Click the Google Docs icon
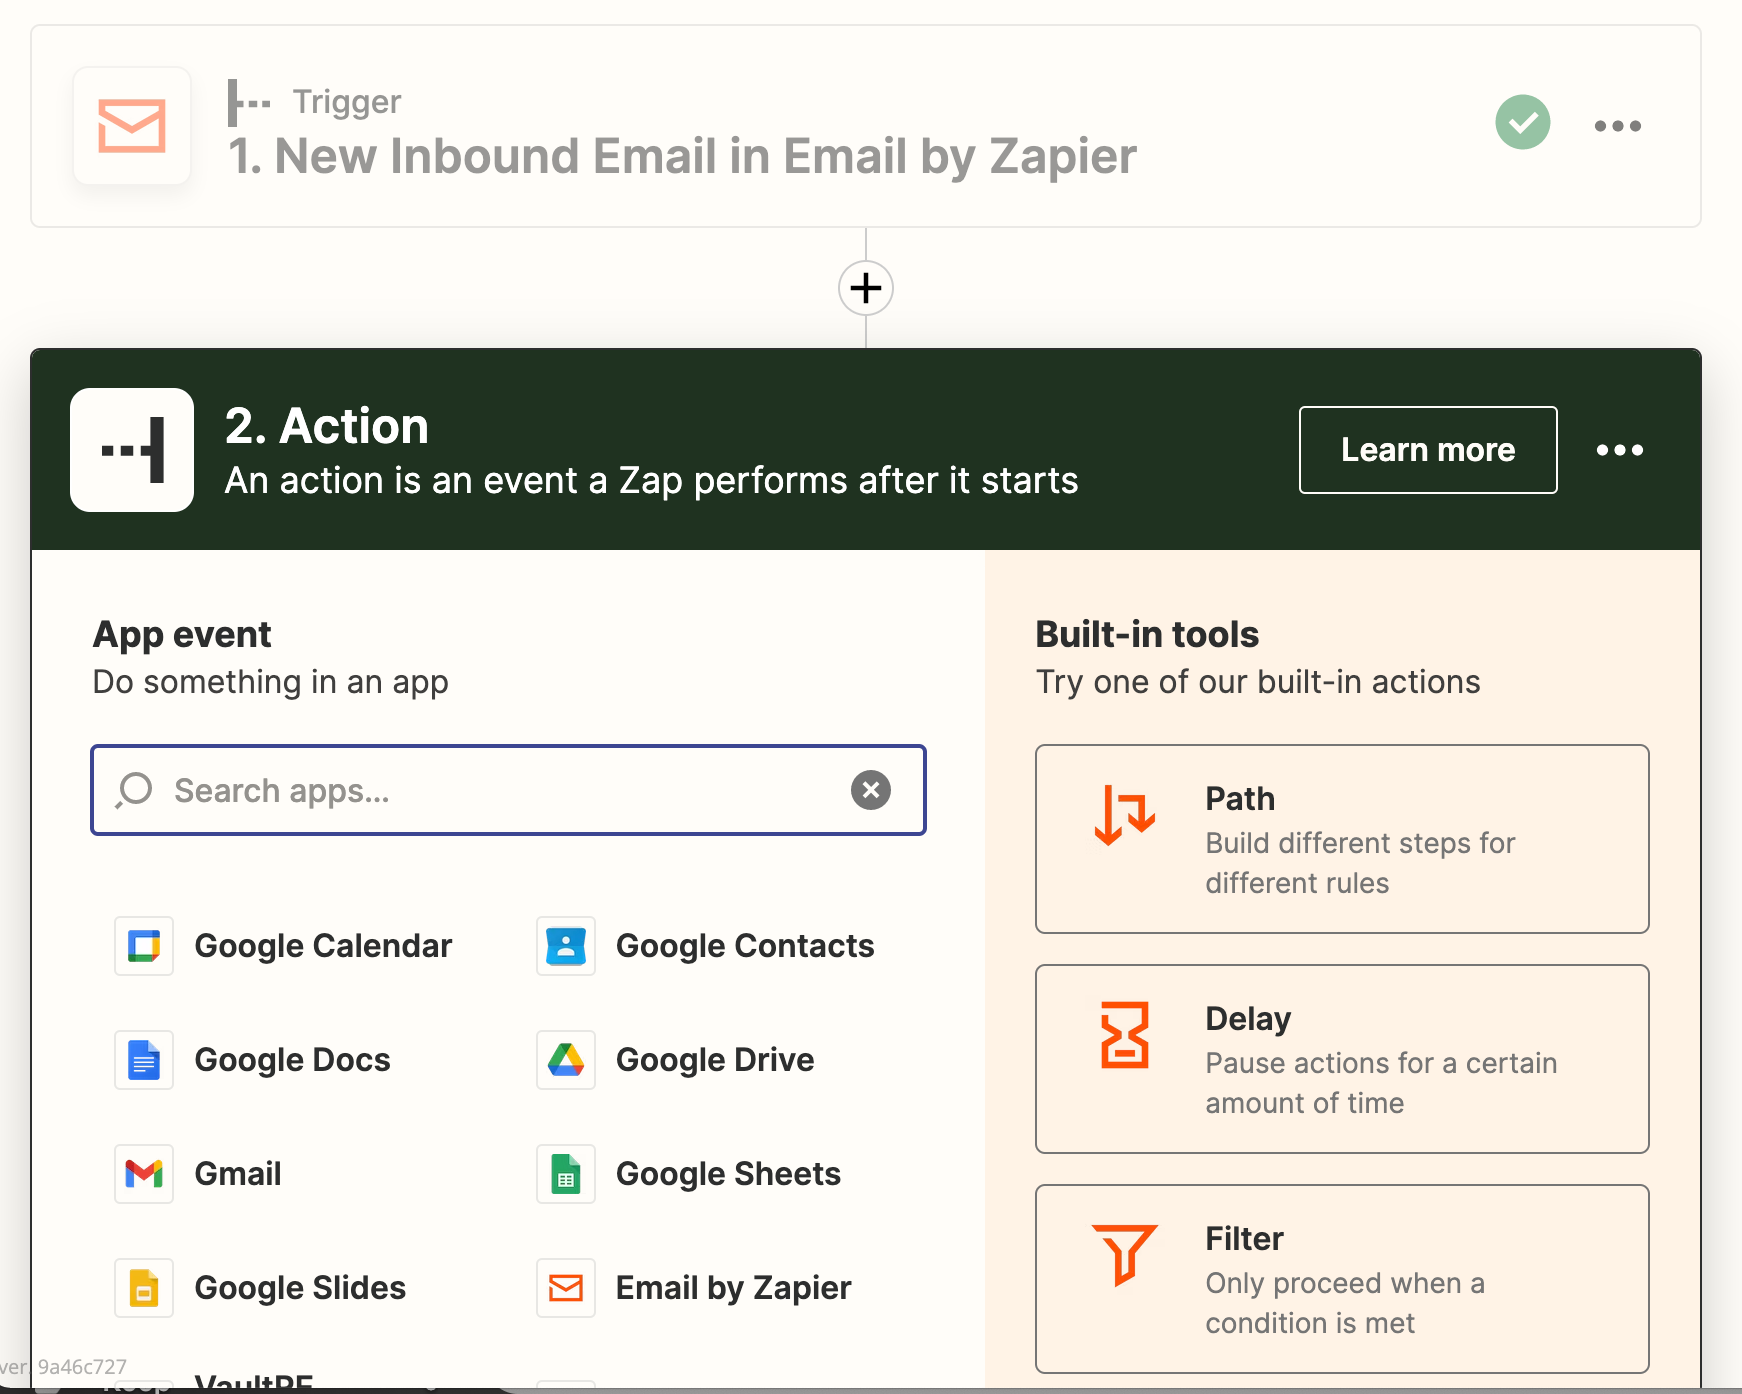 pos(144,1060)
